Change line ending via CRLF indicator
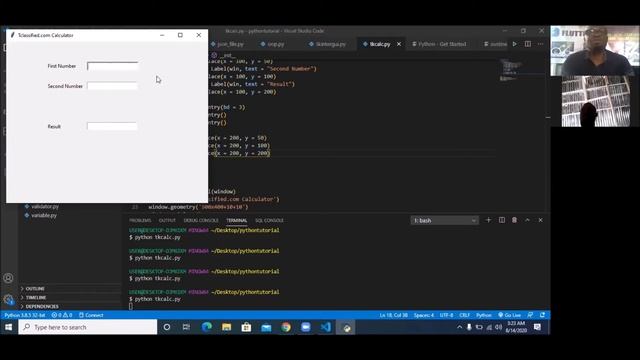 pos(464,315)
